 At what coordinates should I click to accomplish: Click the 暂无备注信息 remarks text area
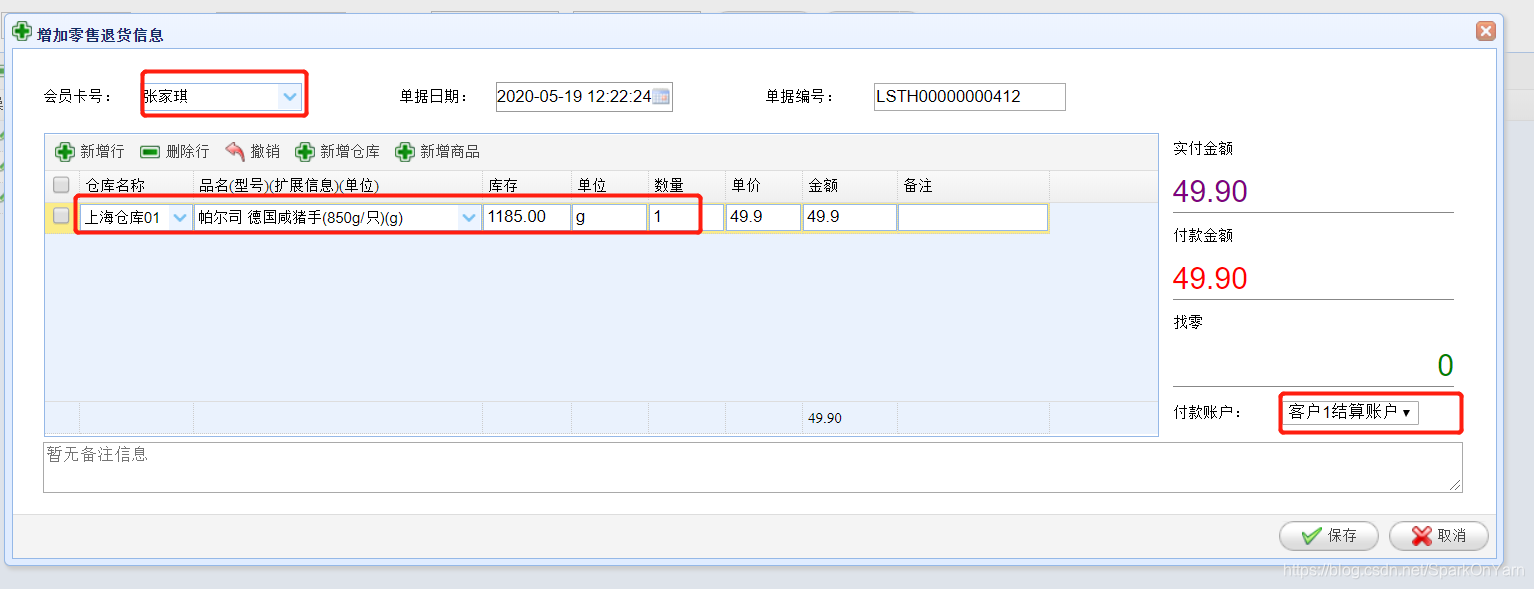[753, 467]
